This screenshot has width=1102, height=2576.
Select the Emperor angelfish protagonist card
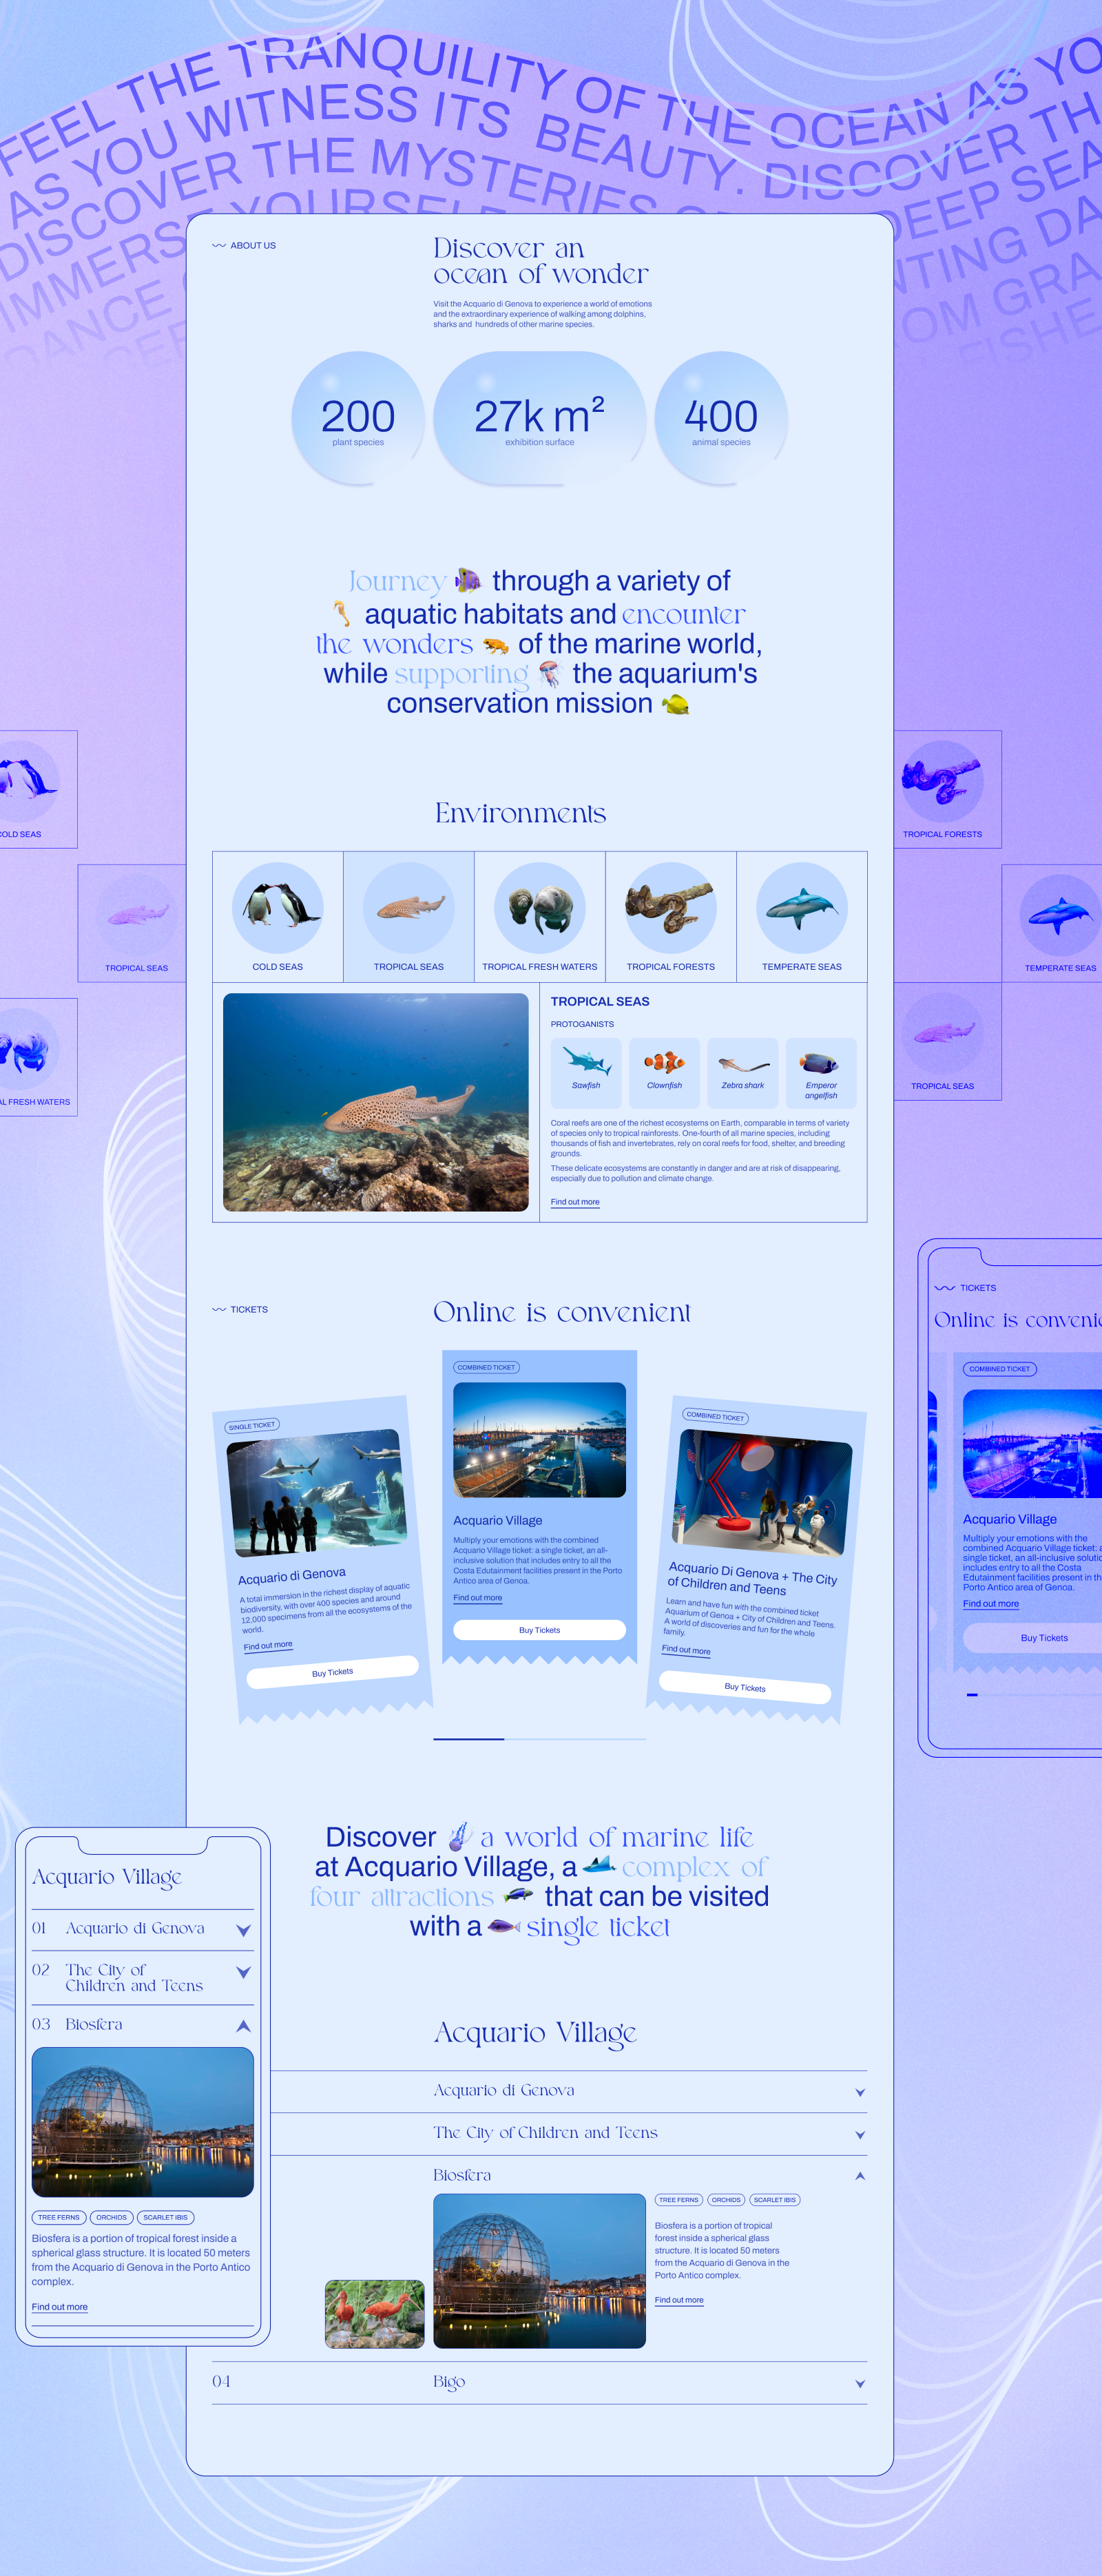point(821,1072)
